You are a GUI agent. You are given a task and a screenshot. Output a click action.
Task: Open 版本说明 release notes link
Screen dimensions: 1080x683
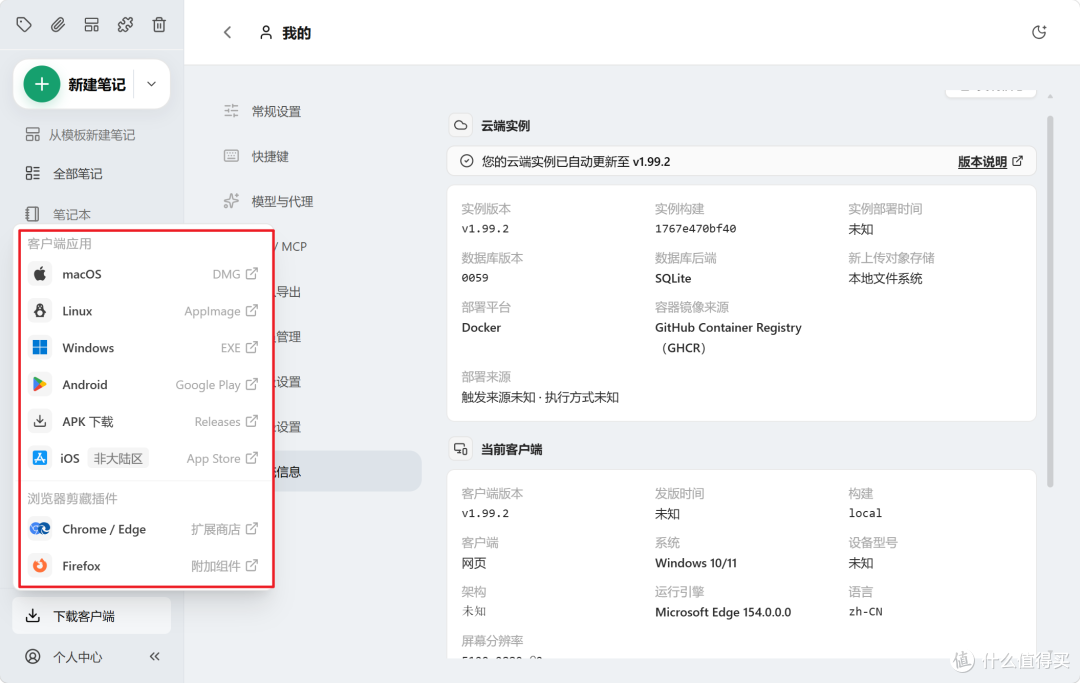(990, 162)
